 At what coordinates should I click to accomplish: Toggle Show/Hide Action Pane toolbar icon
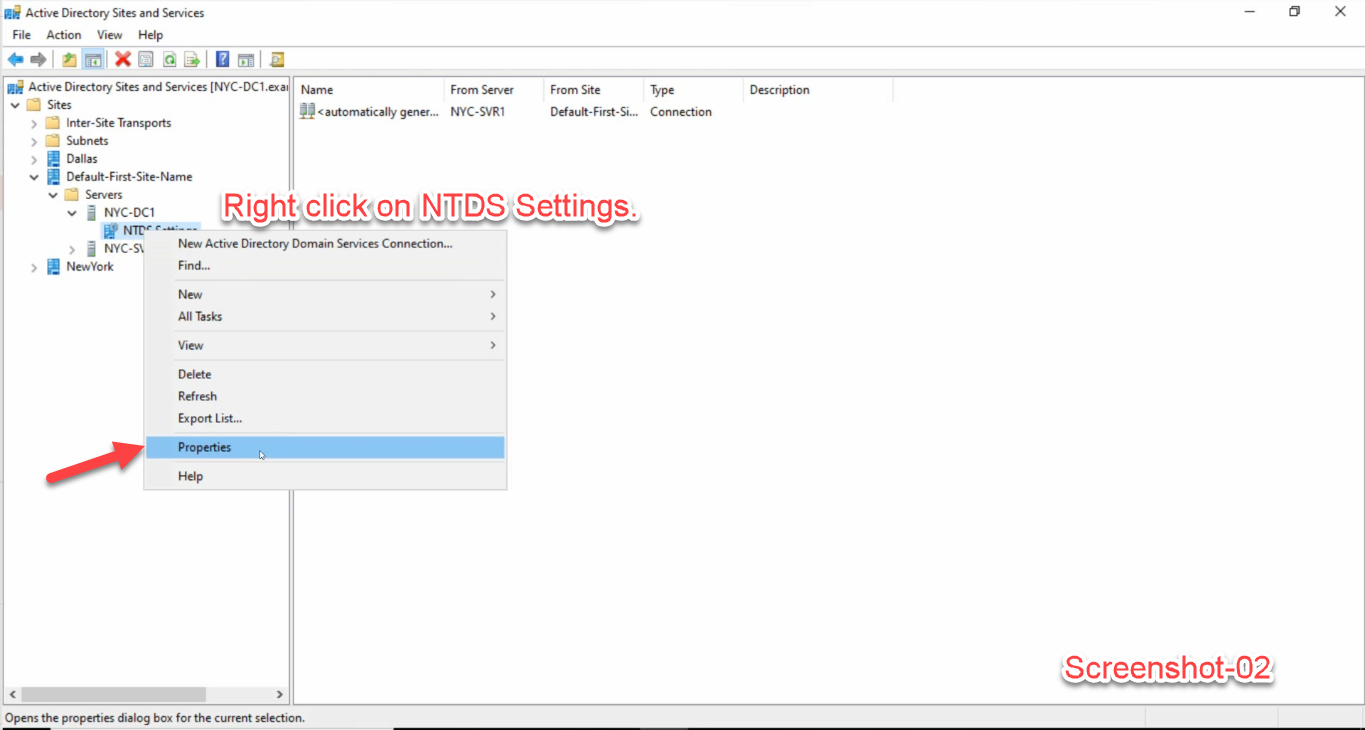246,60
